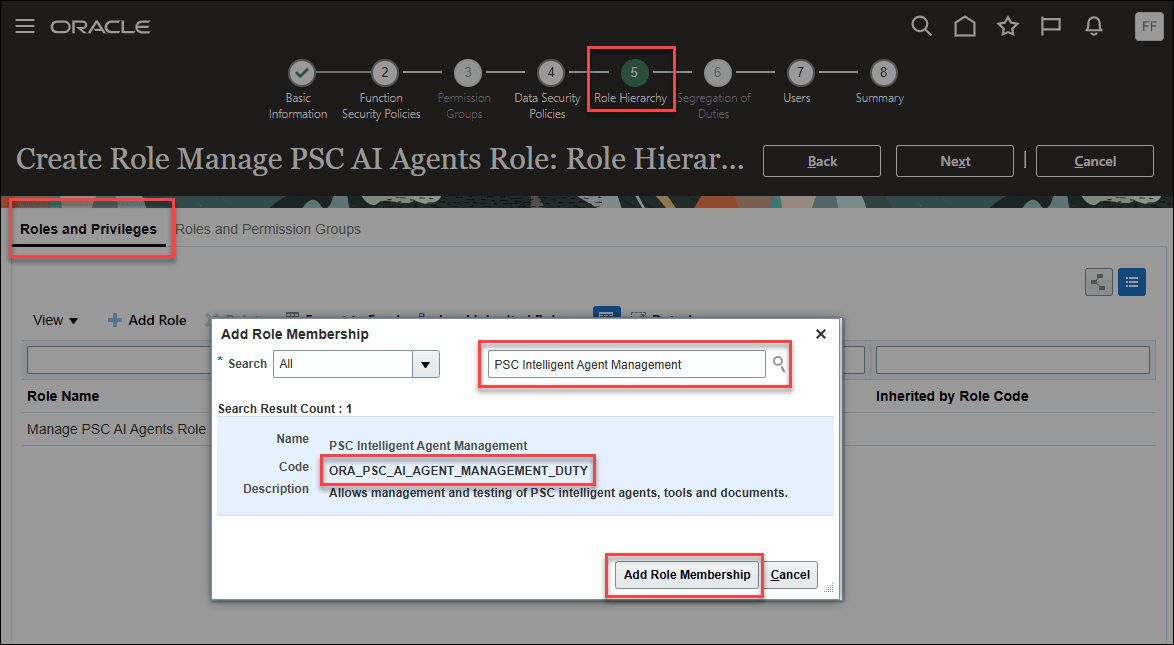Image resolution: width=1174 pixels, height=645 pixels.
Task: Switch to the Roles and Permission Groups tab
Action: point(268,229)
